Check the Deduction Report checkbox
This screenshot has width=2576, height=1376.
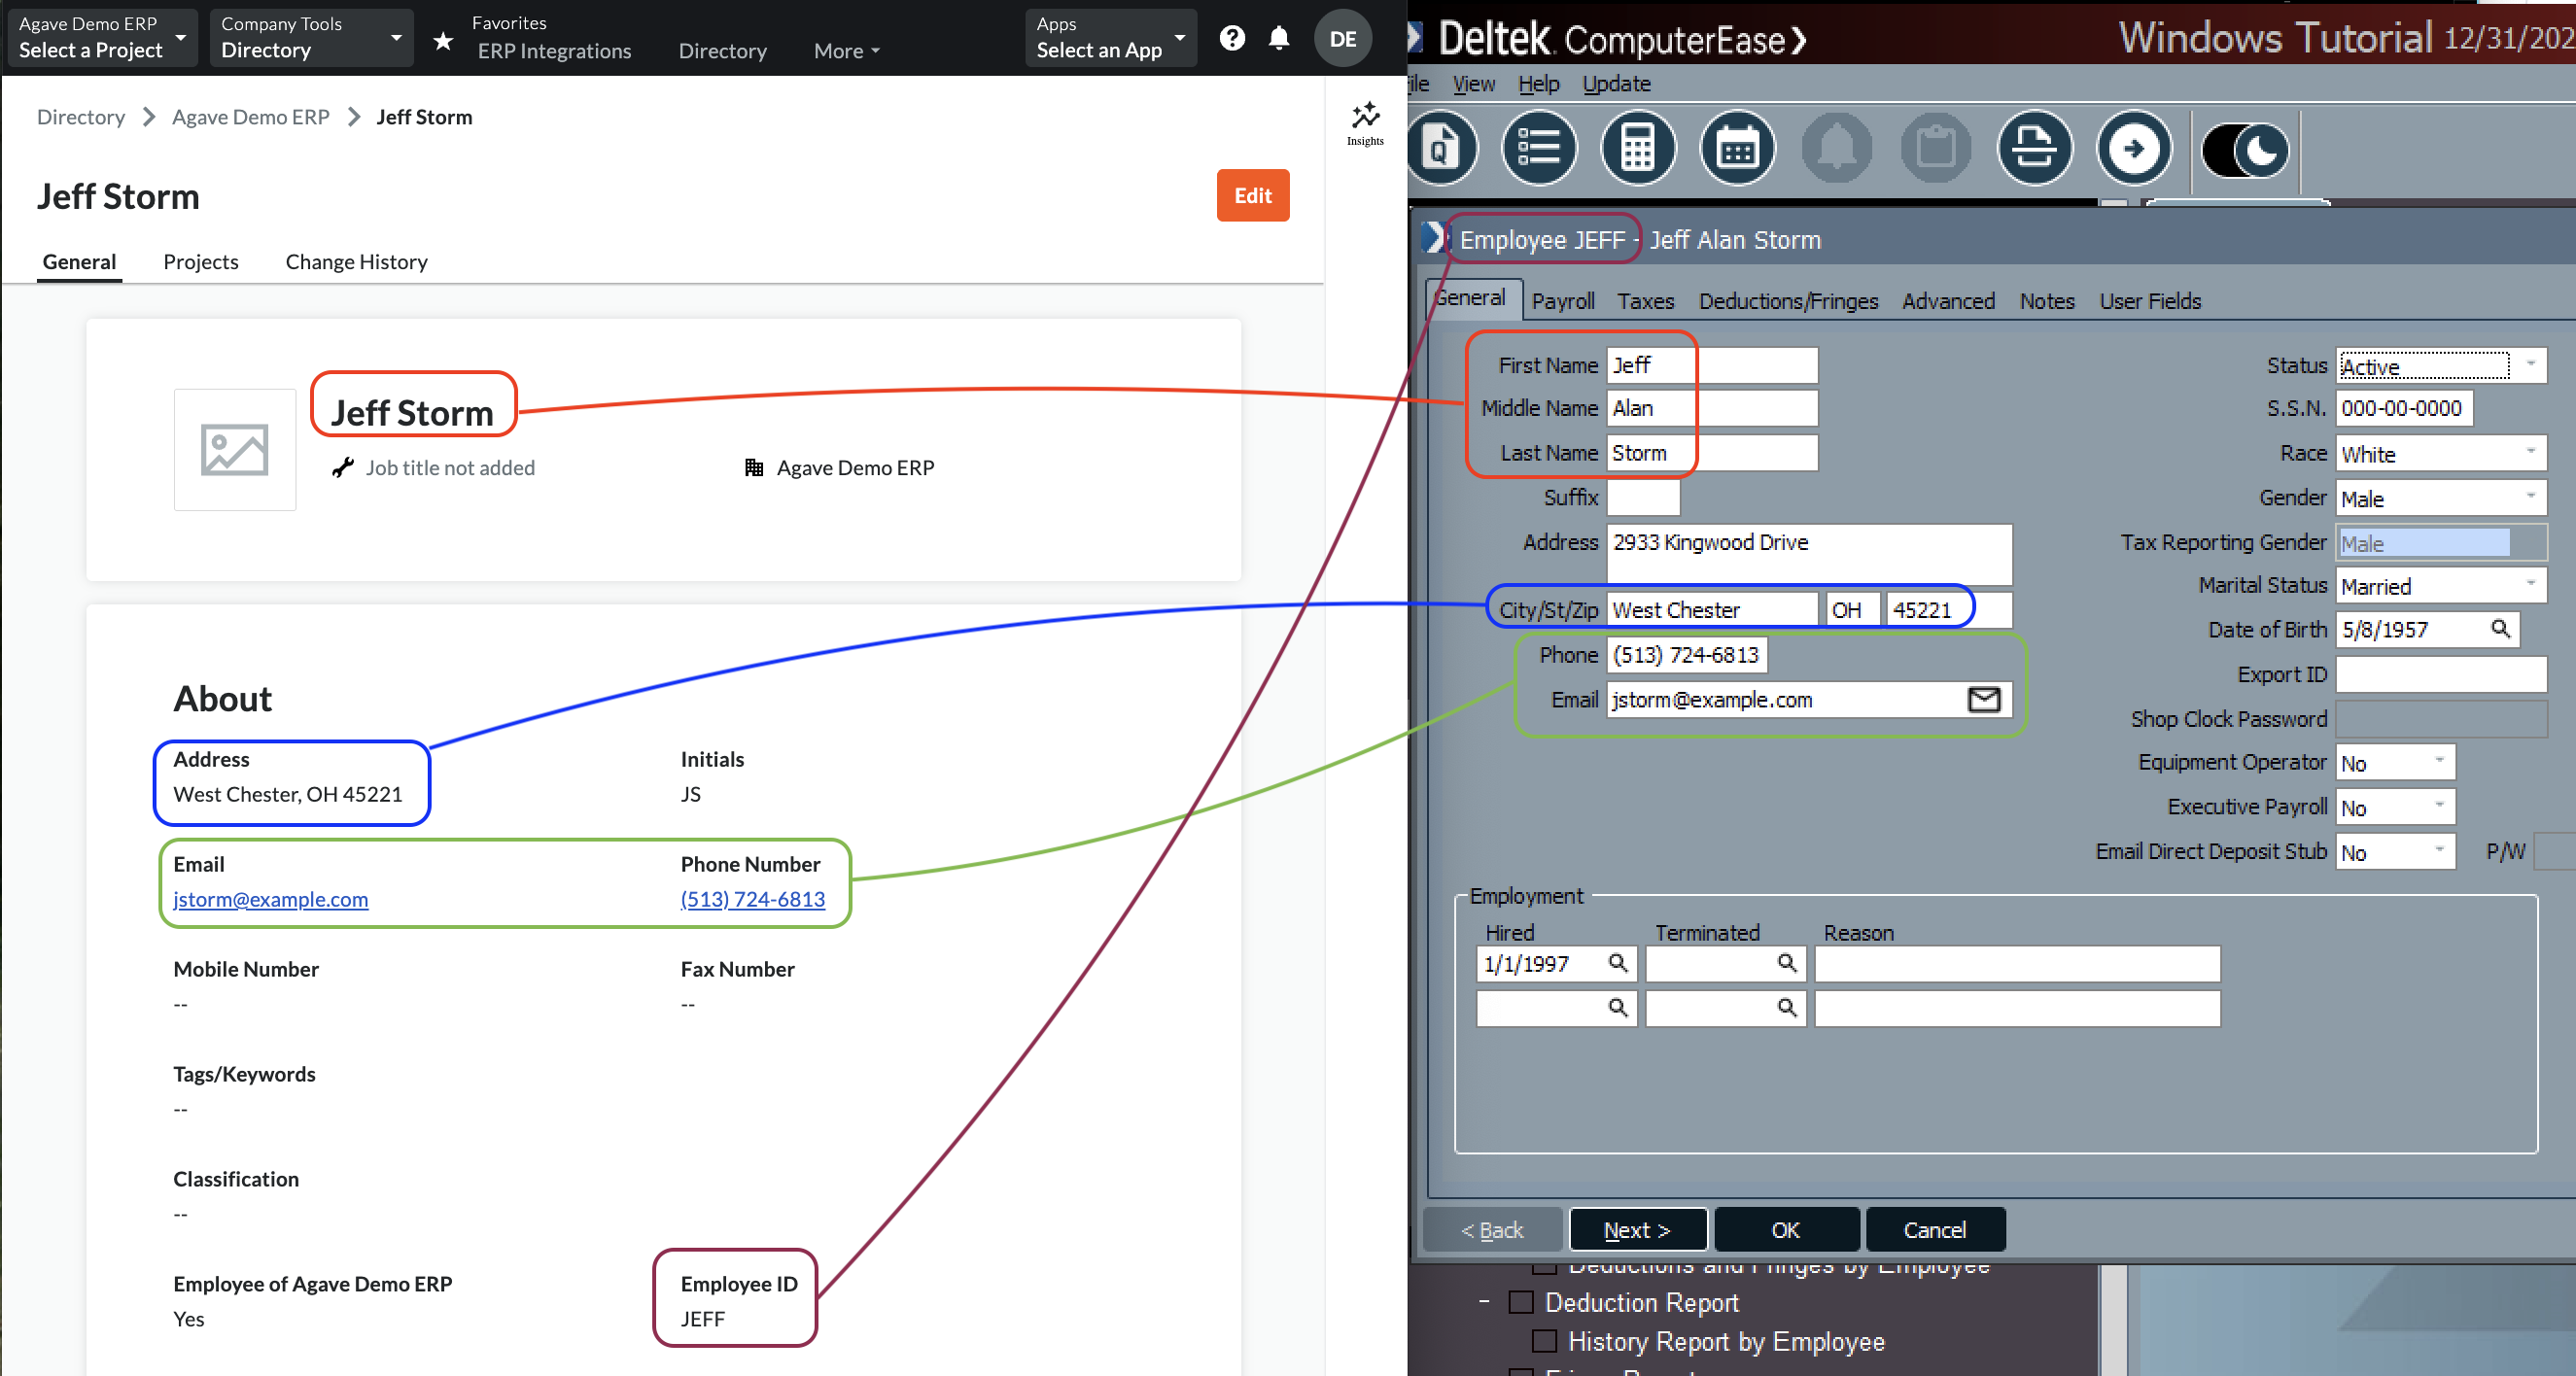point(1521,1301)
